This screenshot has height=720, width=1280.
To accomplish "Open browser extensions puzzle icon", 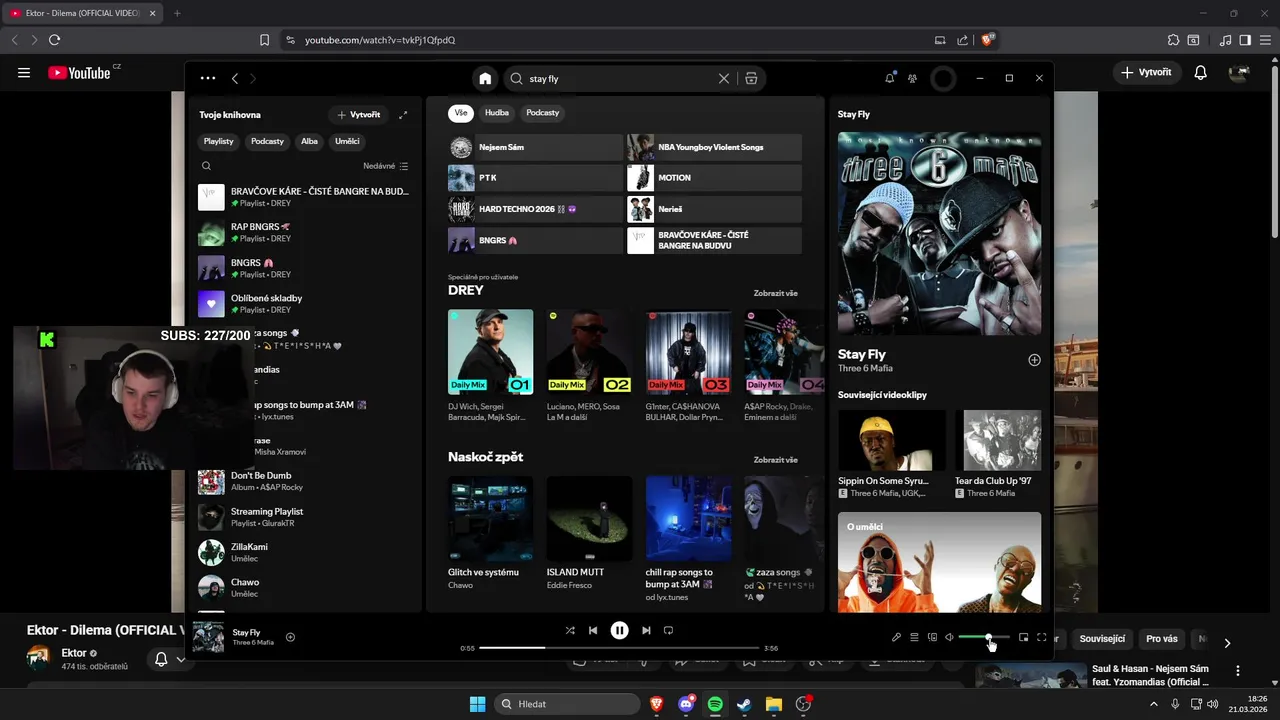I will [x=1173, y=40].
